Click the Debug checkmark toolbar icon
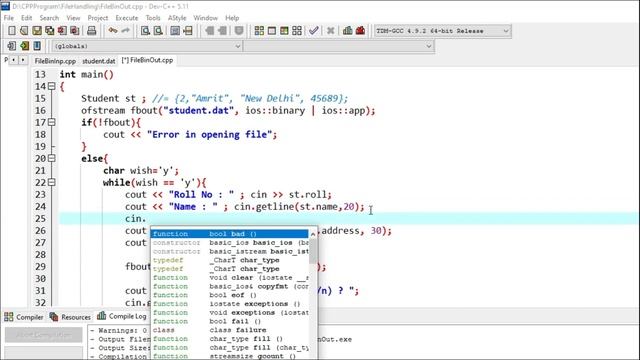Viewport: 640px width, 360px height. (x=313, y=31)
